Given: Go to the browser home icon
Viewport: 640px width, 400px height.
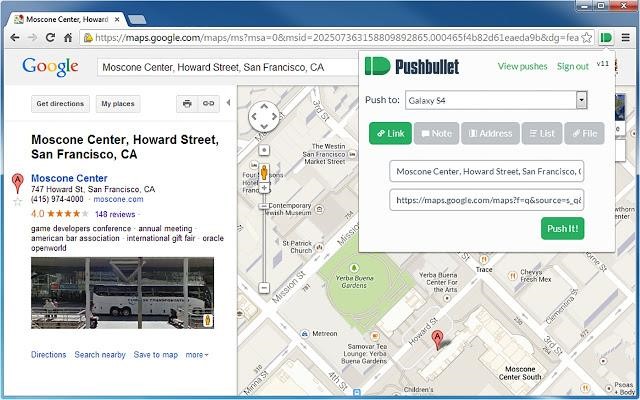Looking at the screenshot, I should pyautogui.click(x=68, y=38).
